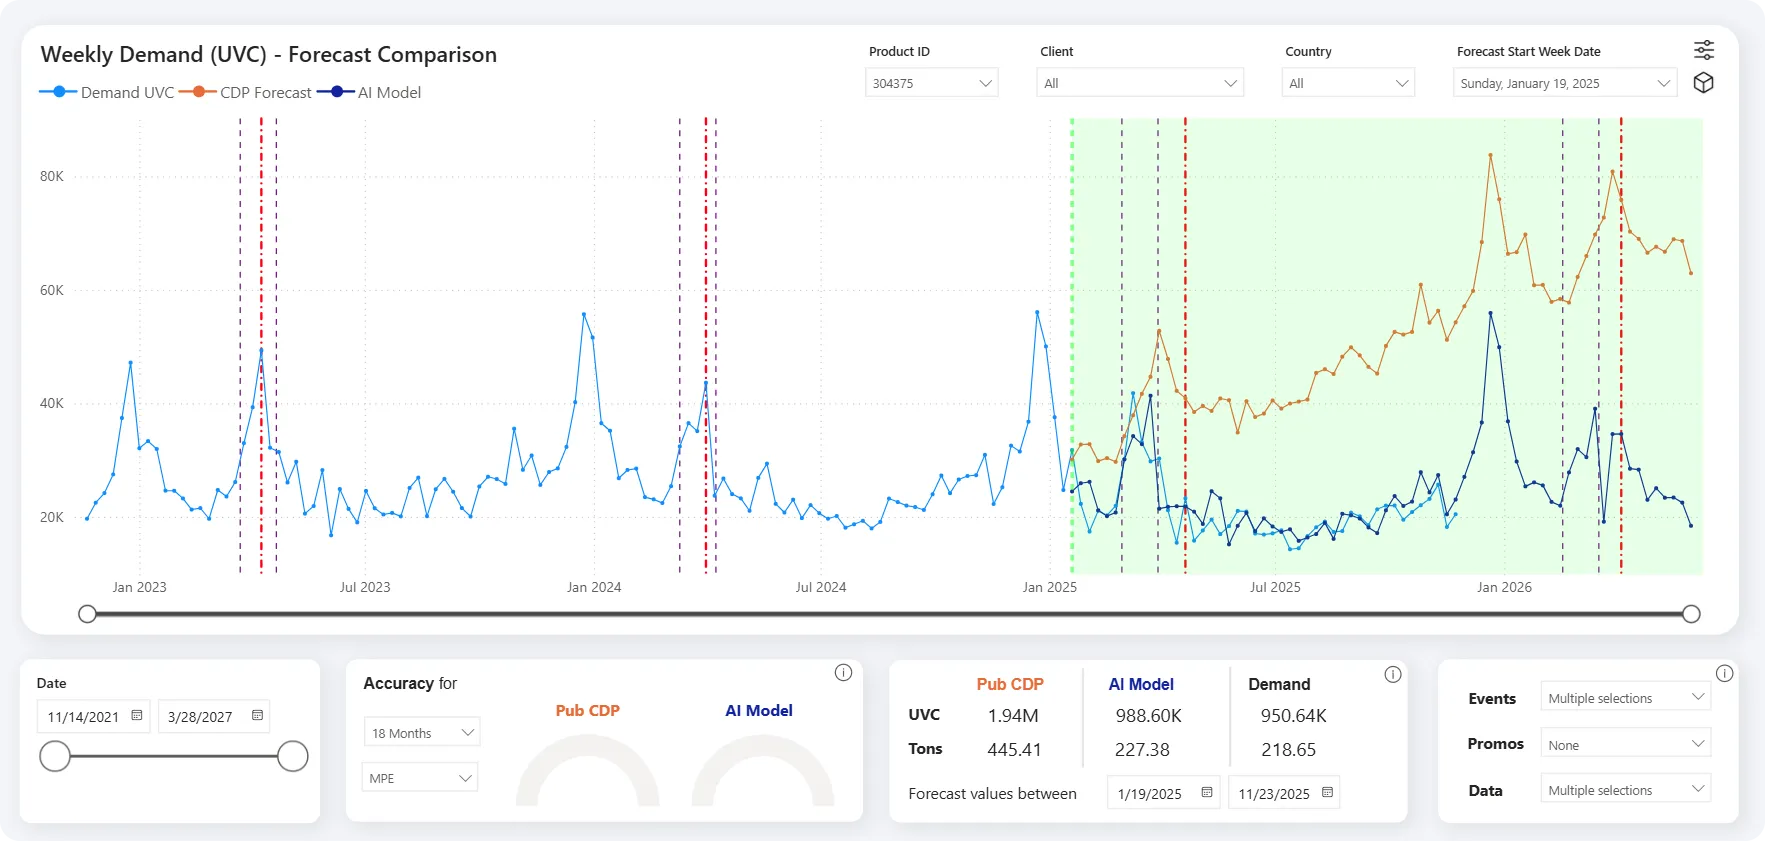Toggle CDP Forecast legend series
The width and height of the screenshot is (1765, 841).
[246, 92]
